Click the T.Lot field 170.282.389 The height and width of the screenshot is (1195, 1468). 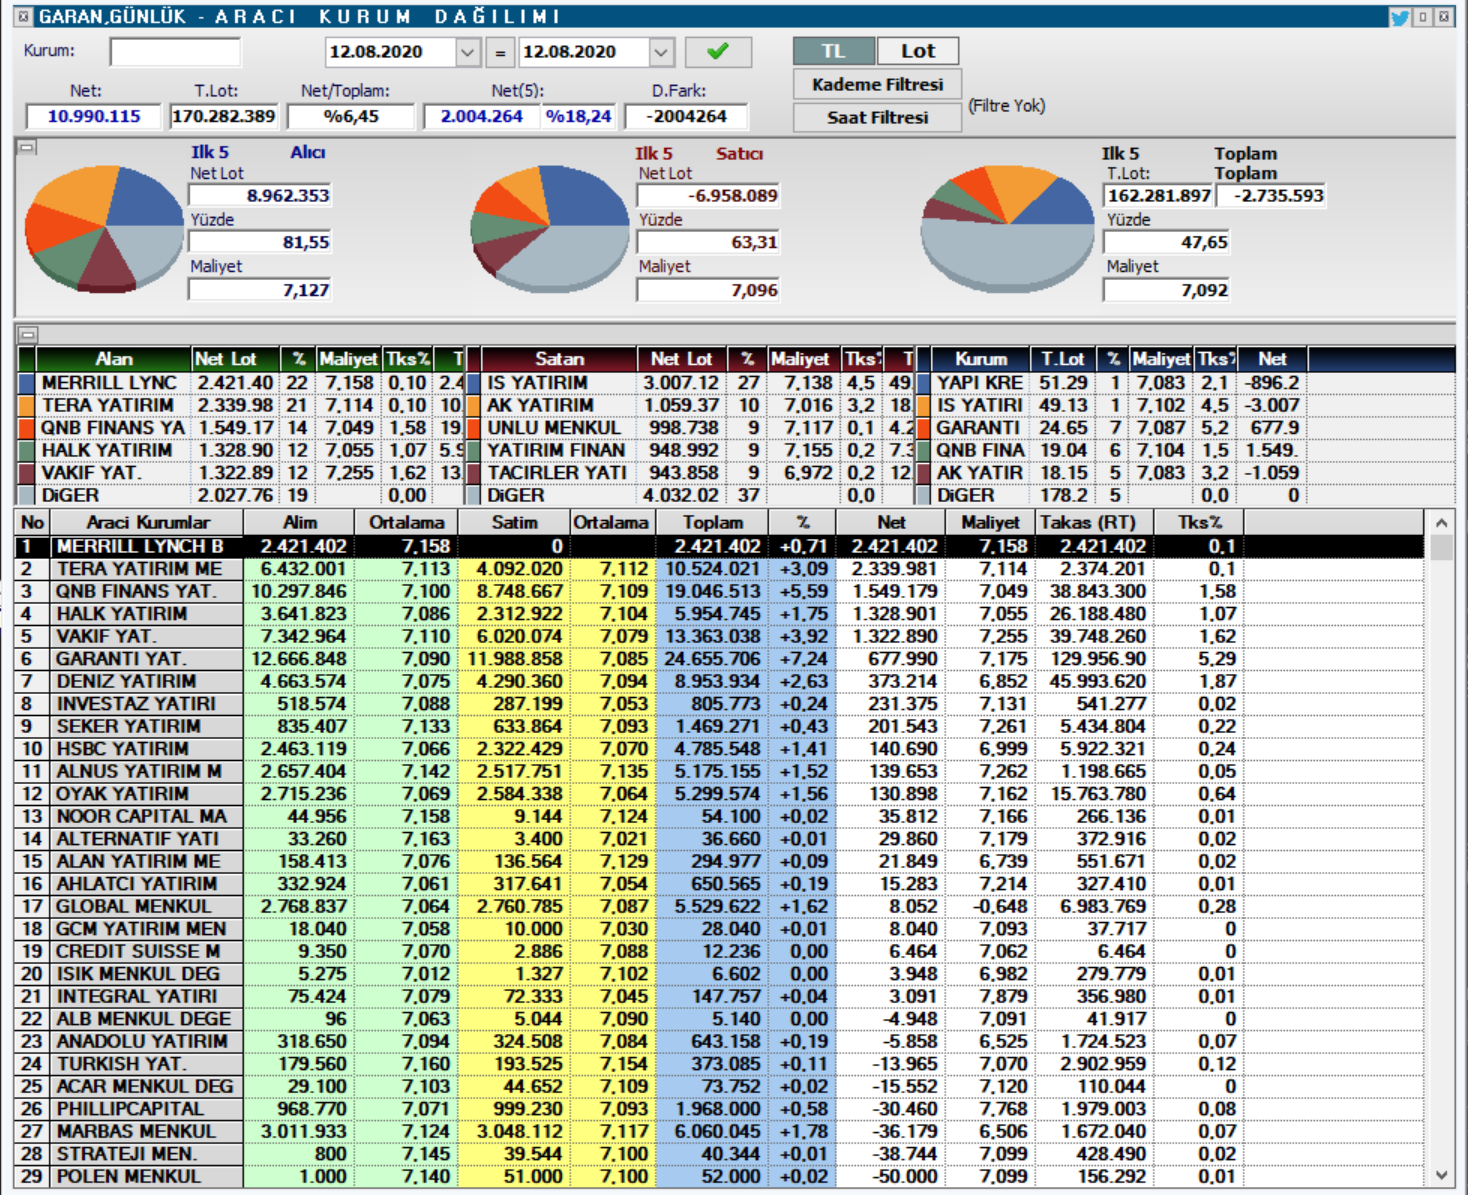(223, 116)
